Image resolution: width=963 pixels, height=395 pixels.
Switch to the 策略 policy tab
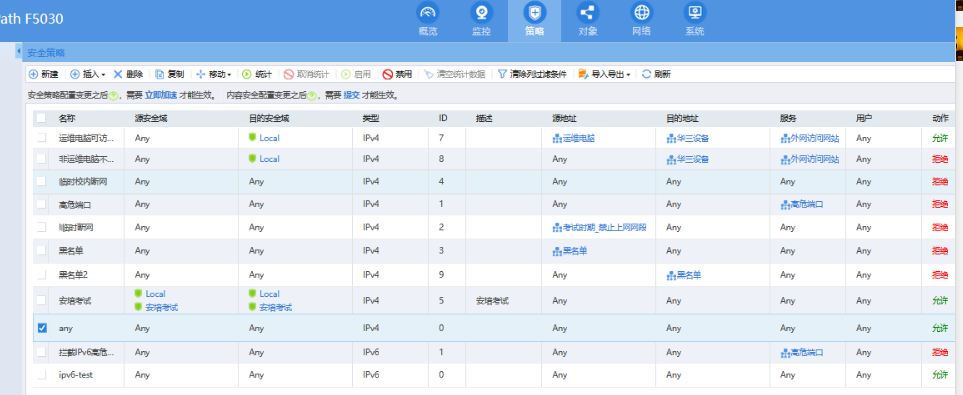click(534, 21)
